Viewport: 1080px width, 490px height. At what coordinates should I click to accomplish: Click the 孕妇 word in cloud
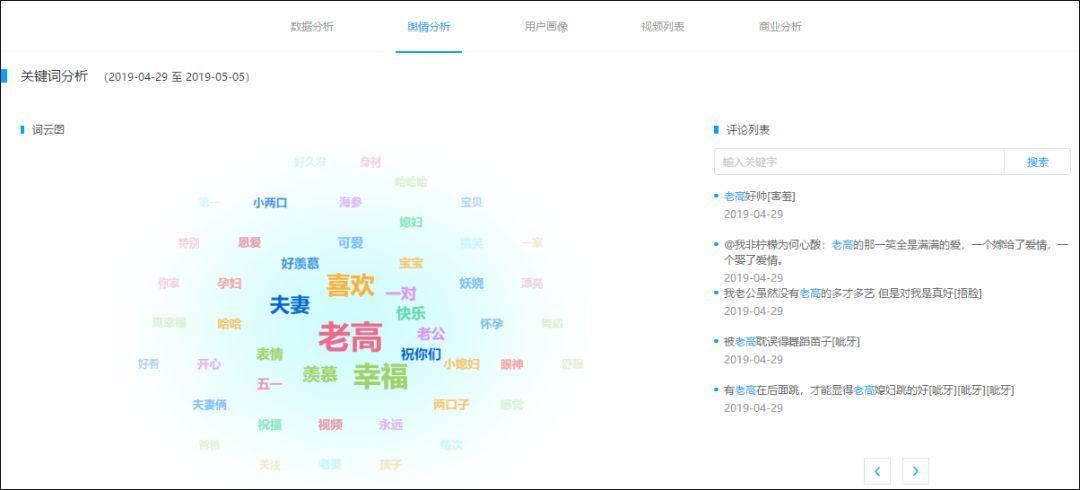click(x=229, y=283)
